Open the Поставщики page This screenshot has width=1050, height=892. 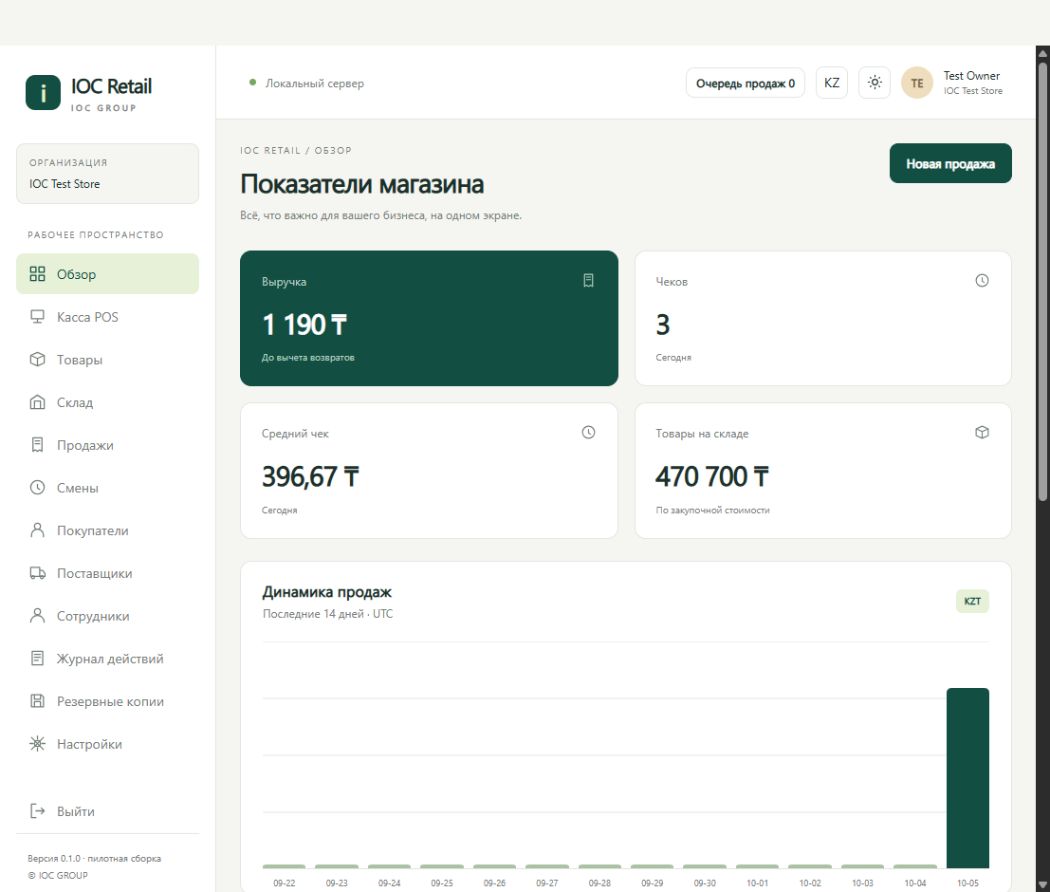(107, 573)
